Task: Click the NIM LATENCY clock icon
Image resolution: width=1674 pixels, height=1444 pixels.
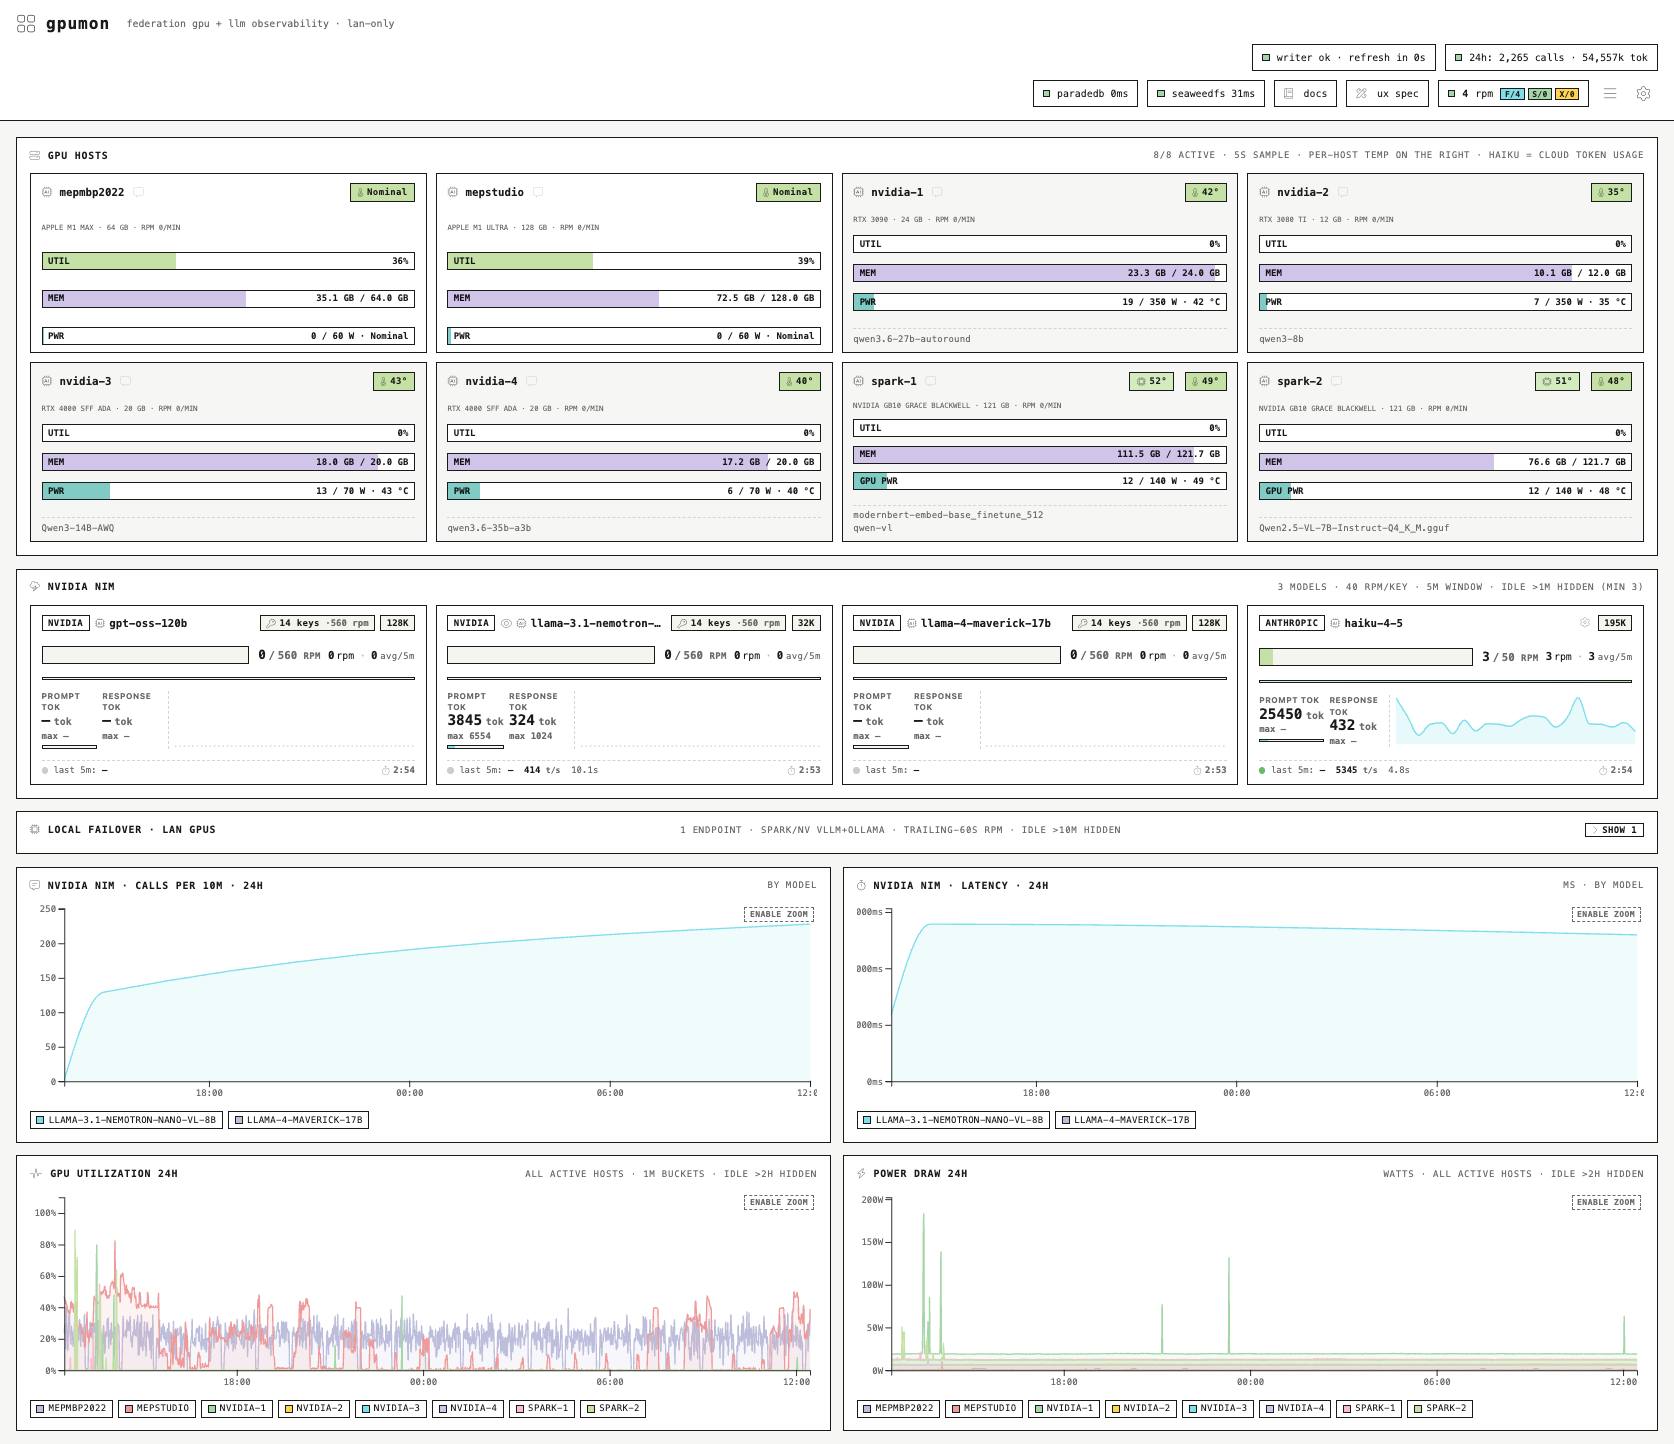Action: click(862, 885)
